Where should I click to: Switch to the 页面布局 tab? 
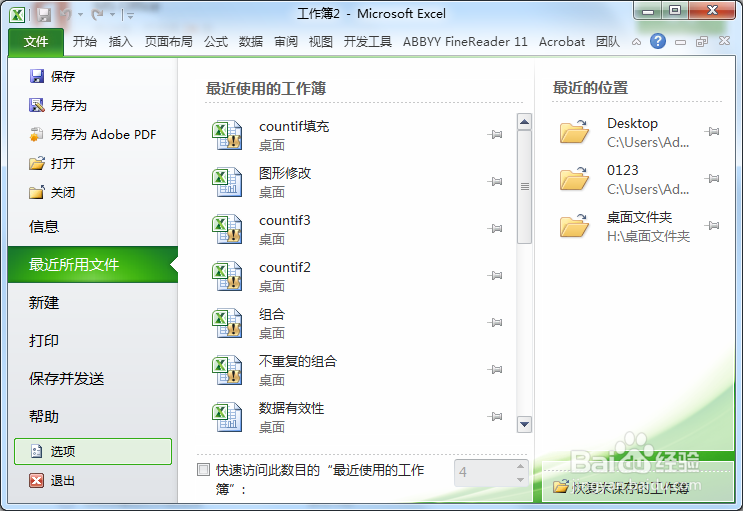(x=168, y=42)
